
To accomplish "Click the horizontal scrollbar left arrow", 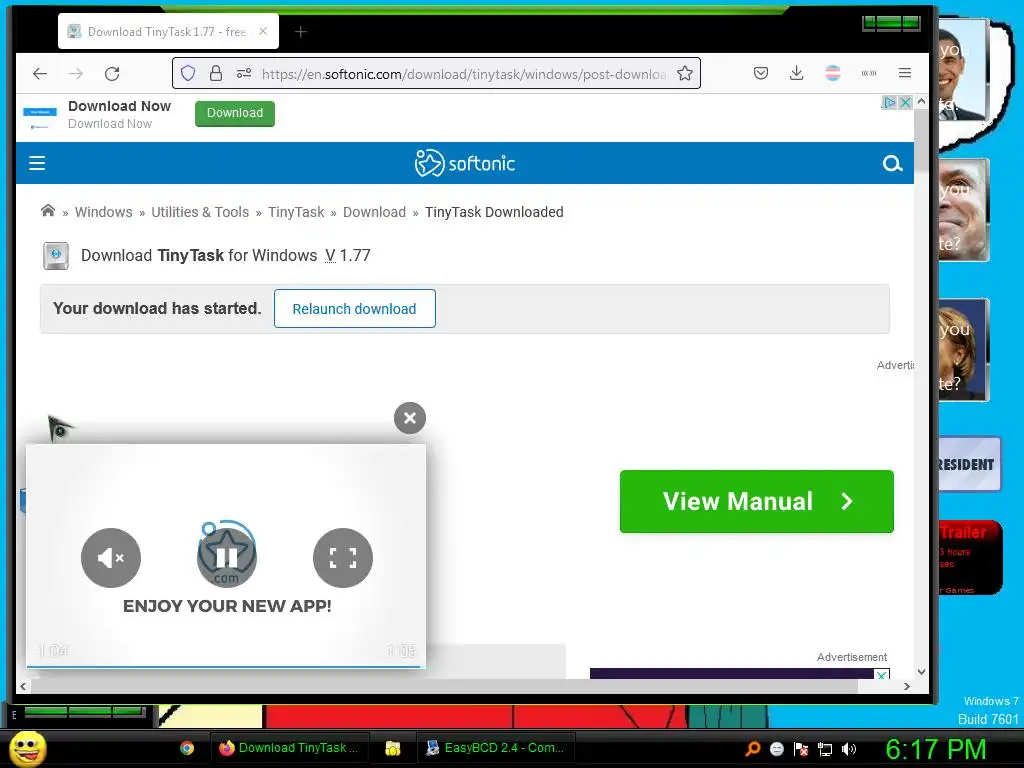I will coord(24,686).
